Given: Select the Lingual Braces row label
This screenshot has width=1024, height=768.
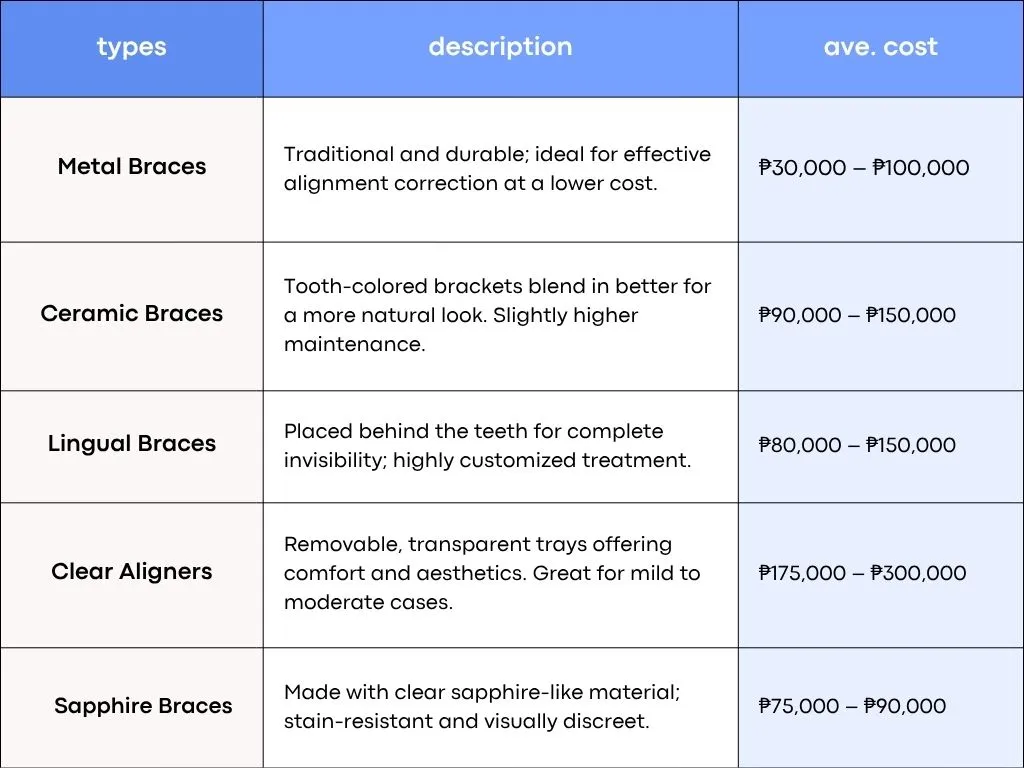Looking at the screenshot, I should [x=132, y=444].
